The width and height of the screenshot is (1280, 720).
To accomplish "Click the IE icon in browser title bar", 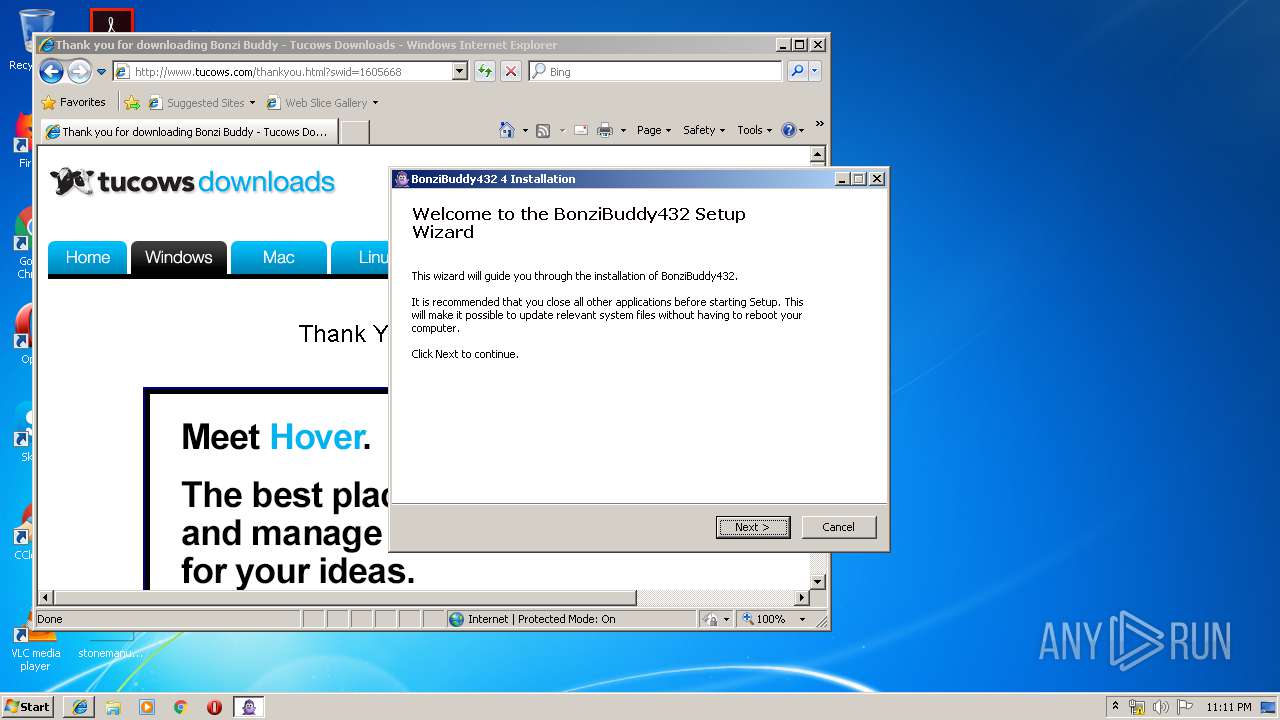I will [46, 45].
